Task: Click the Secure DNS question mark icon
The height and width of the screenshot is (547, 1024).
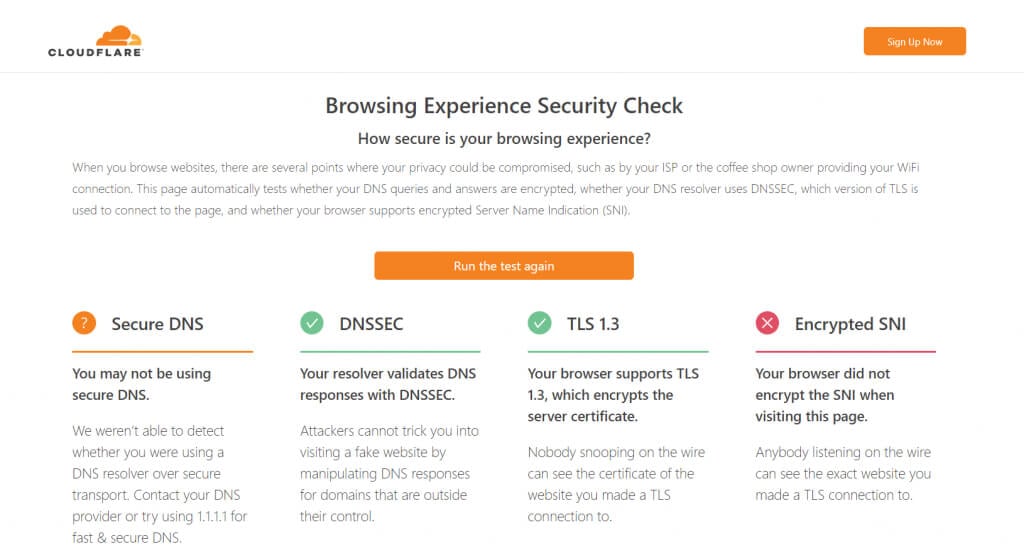Action: [x=84, y=323]
